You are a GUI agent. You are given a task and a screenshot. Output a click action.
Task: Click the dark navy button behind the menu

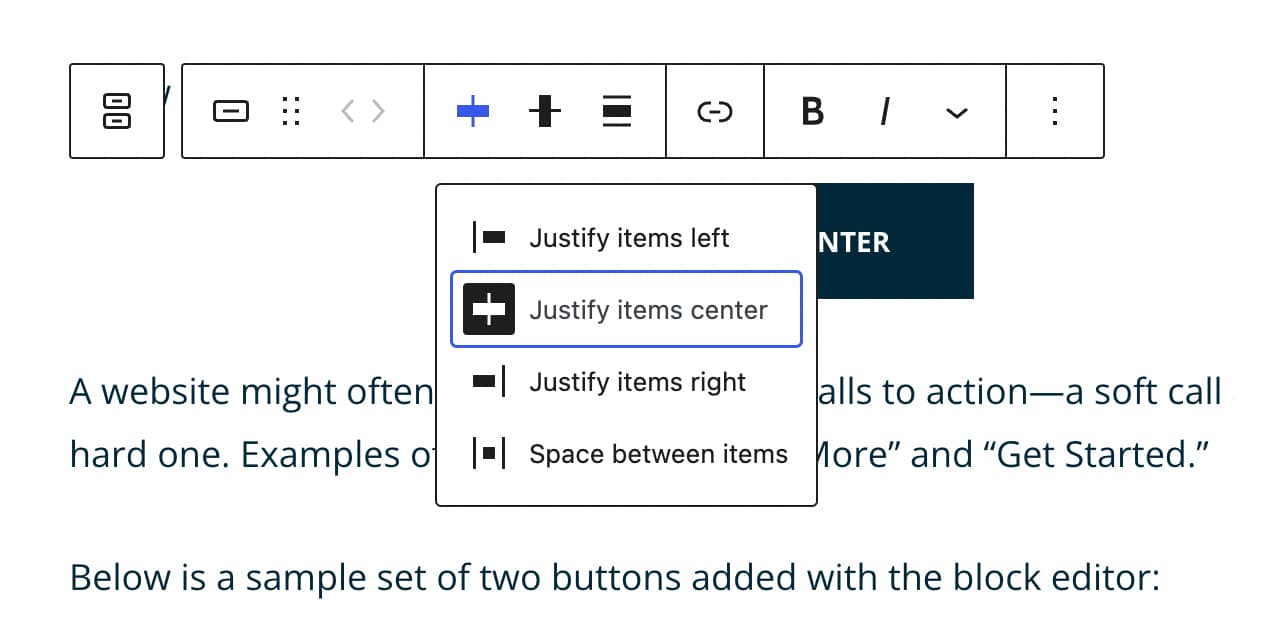point(895,241)
